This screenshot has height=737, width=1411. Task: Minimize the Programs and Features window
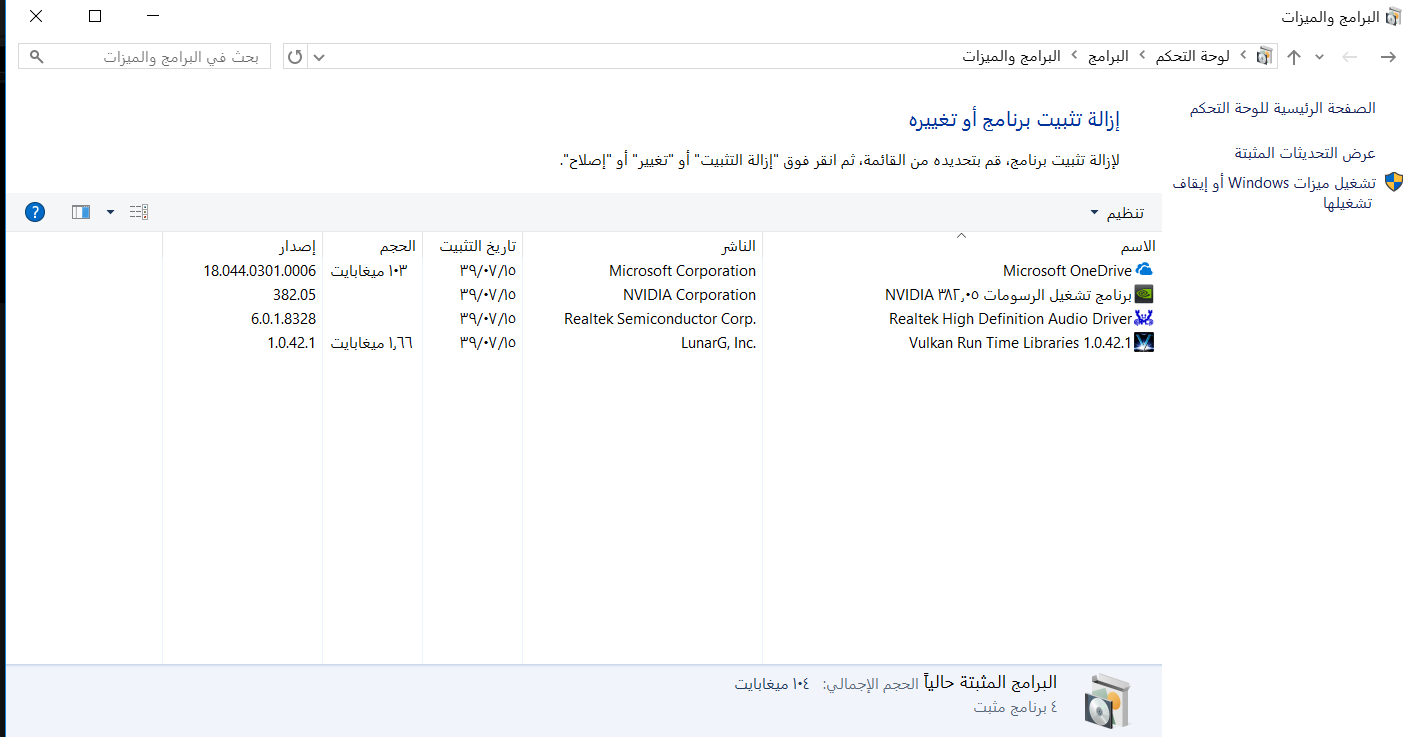coord(152,16)
